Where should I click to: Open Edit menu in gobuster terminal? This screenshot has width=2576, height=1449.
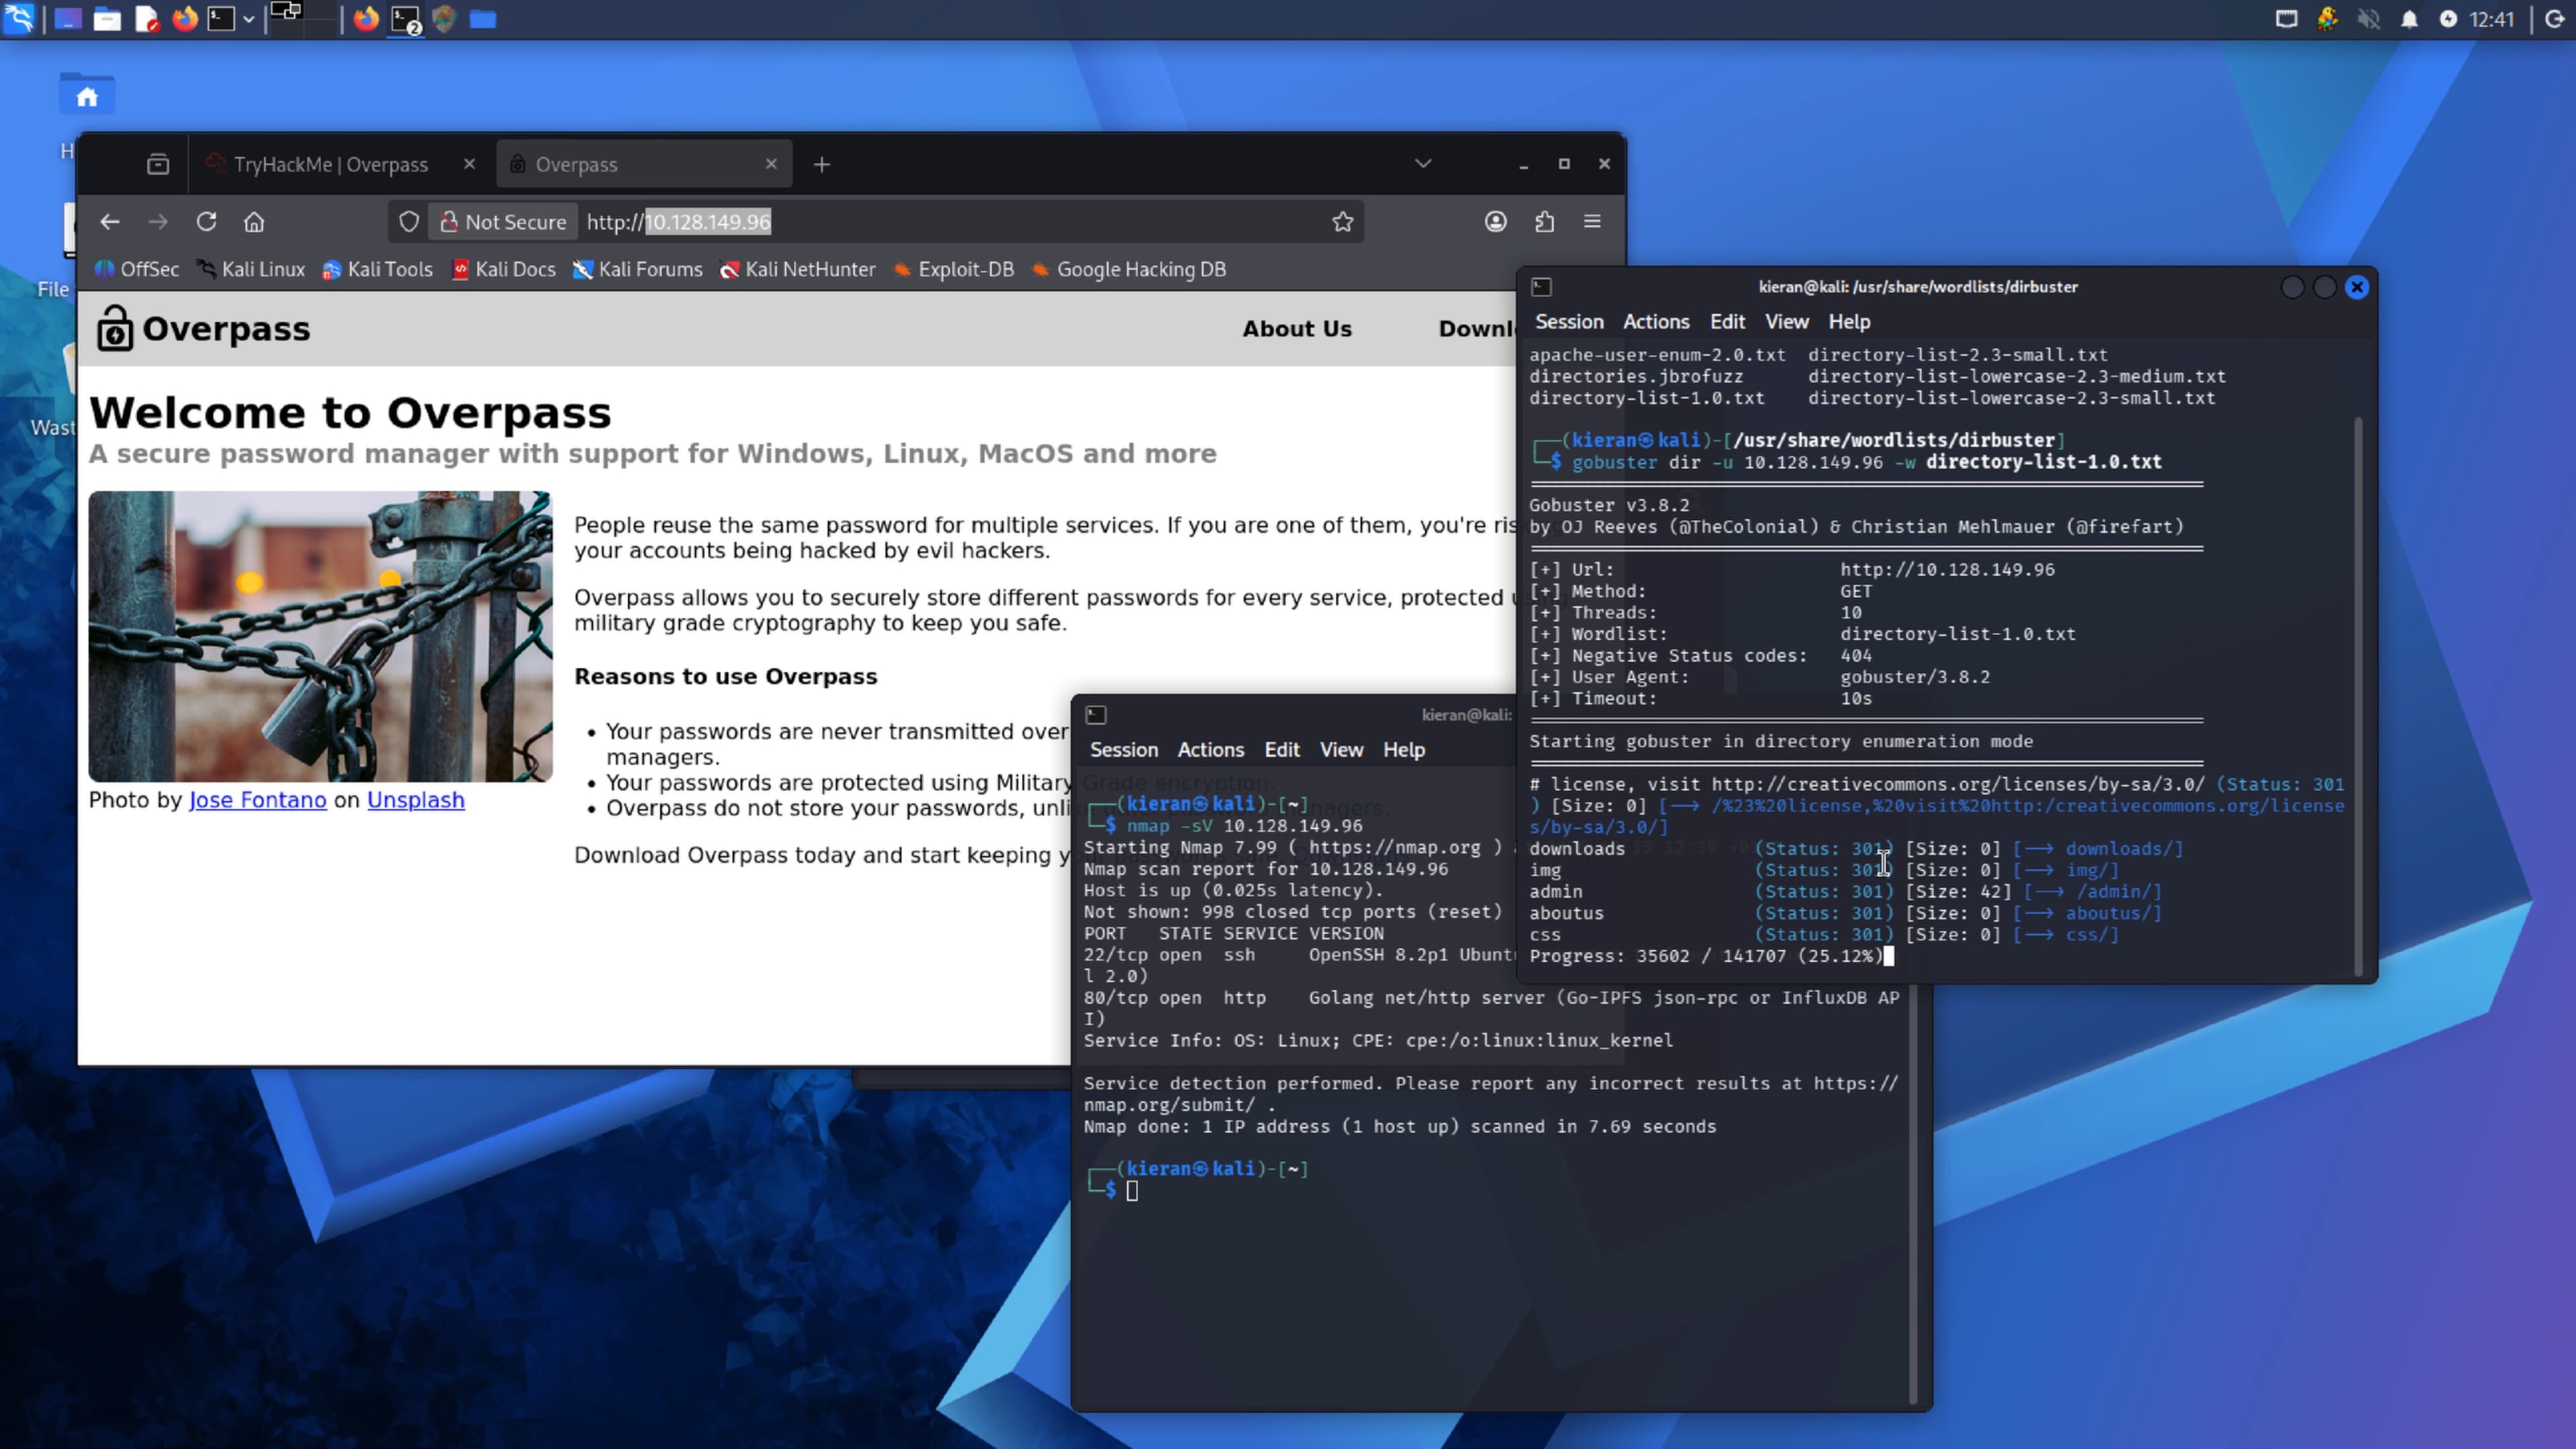click(x=1726, y=322)
